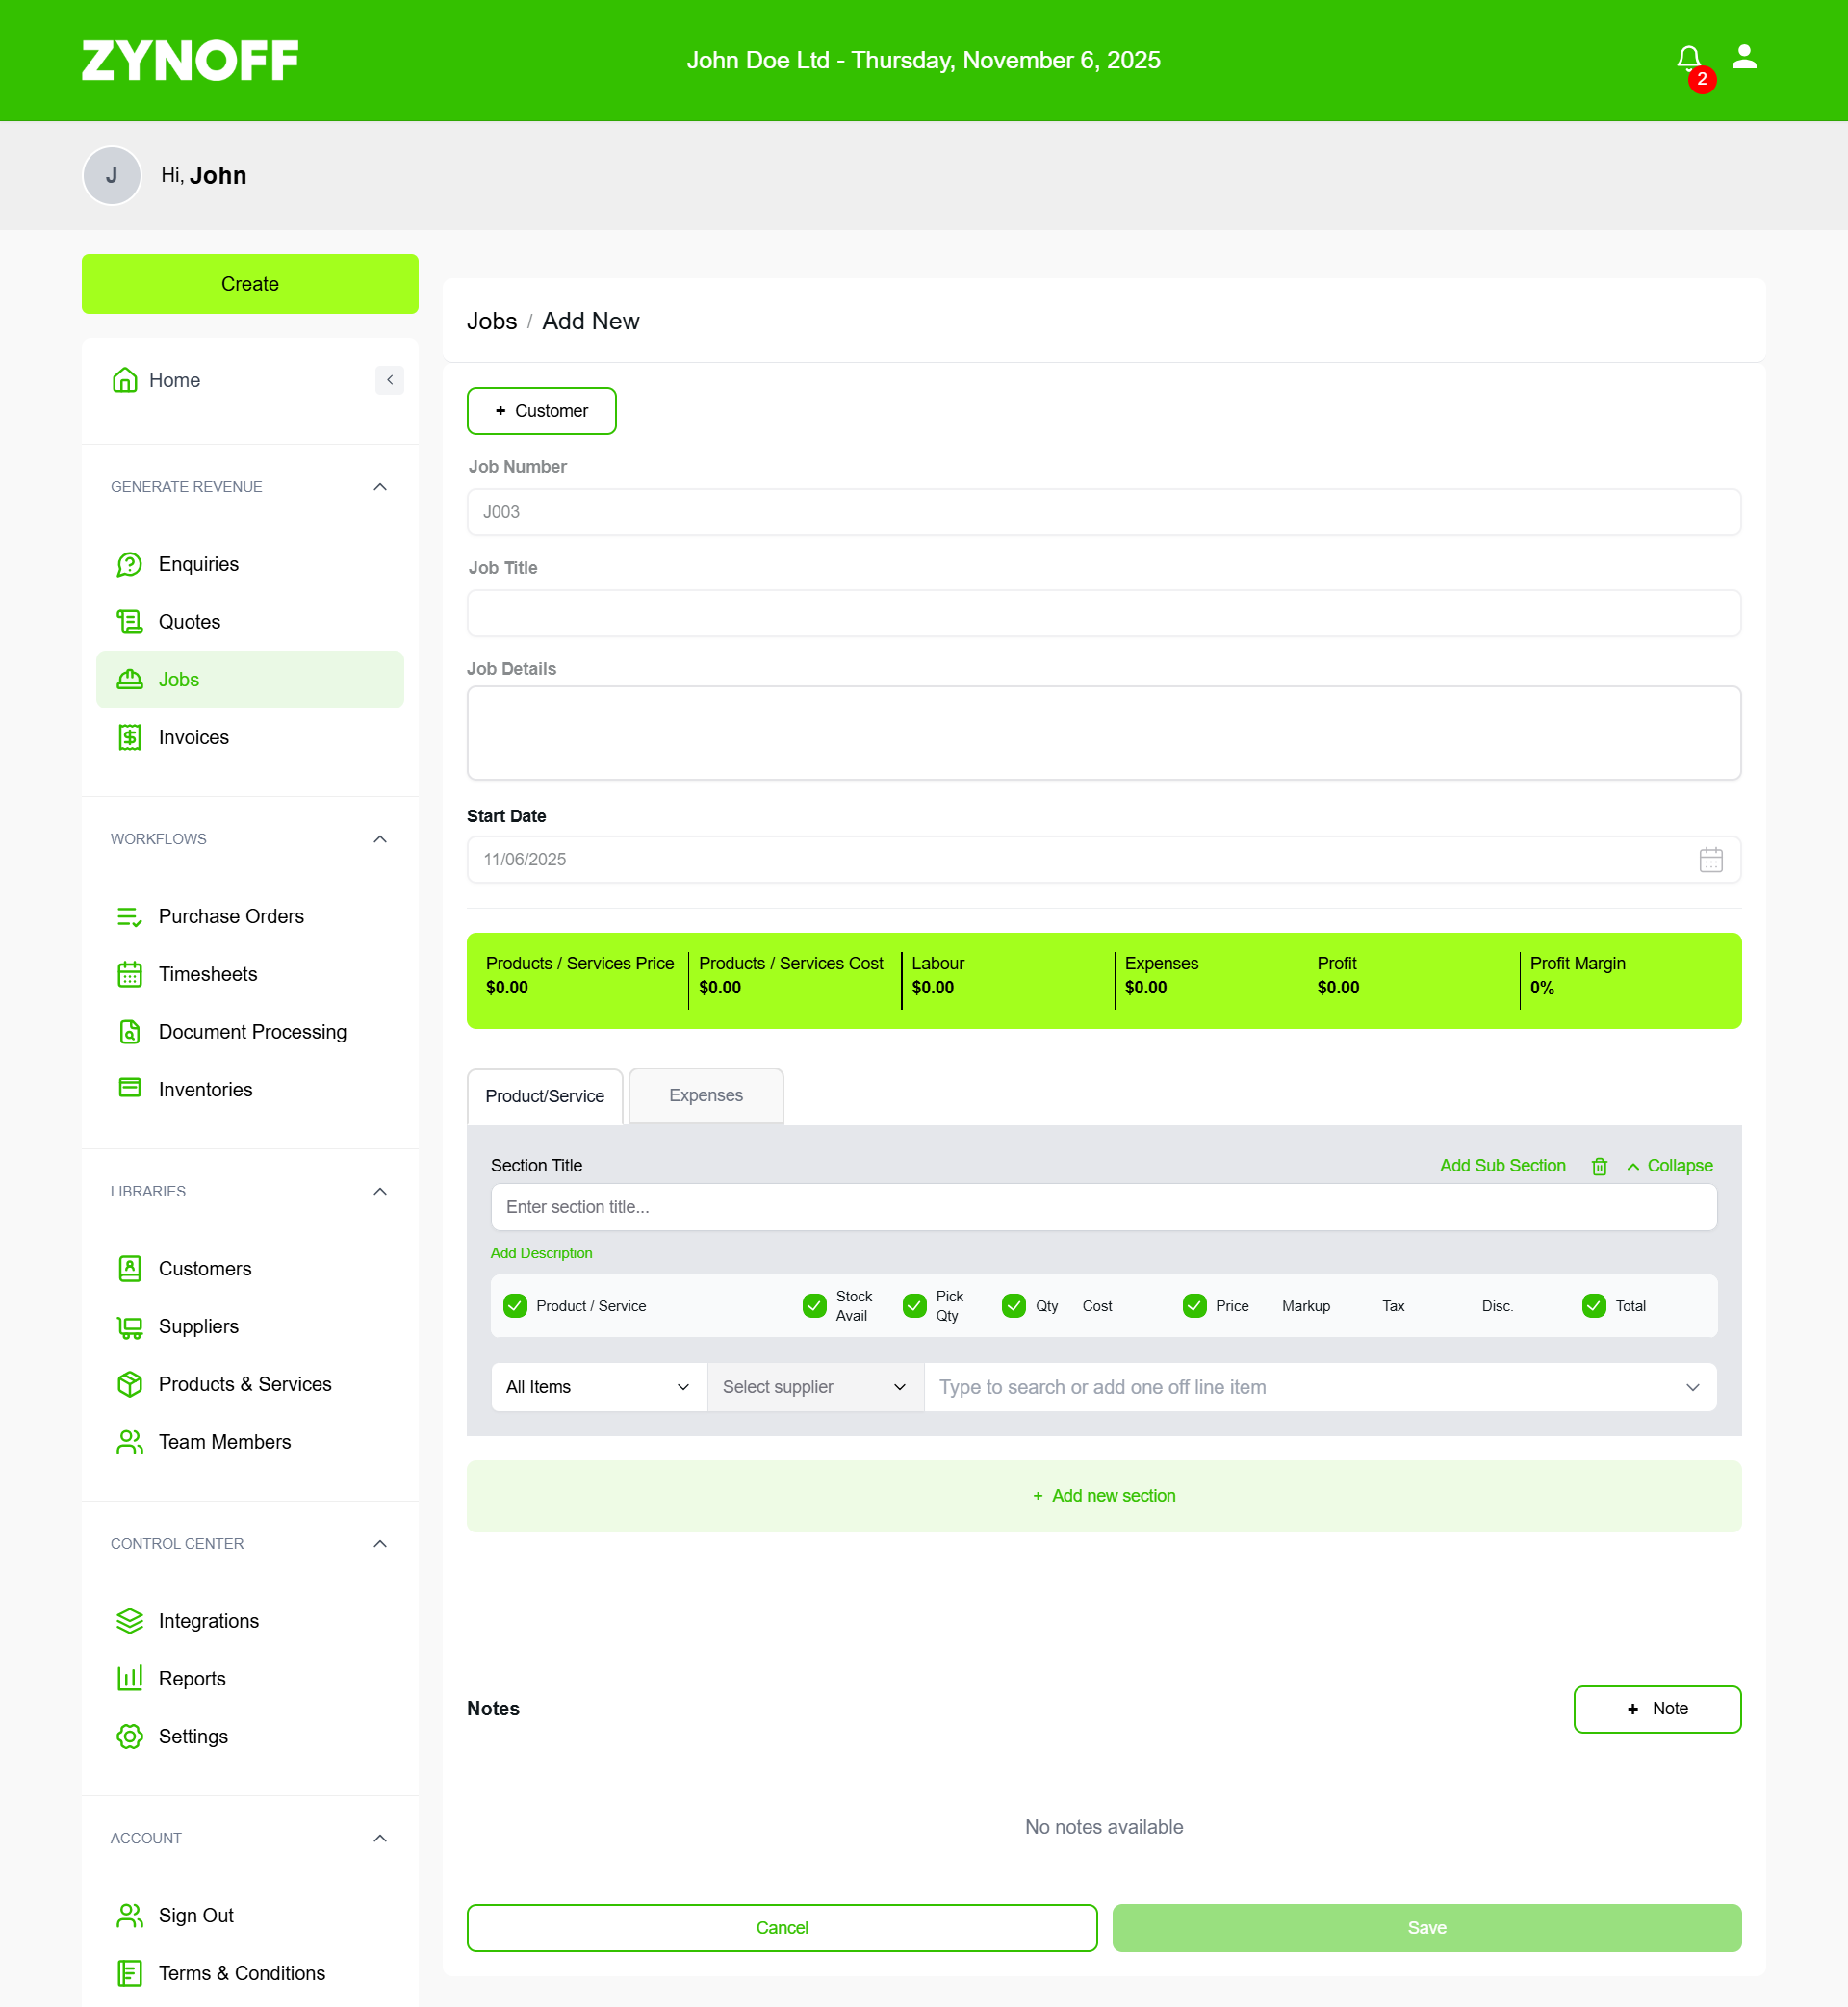This screenshot has height=2007, width=1848.
Task: Switch to the Expenses tab
Action: pos(705,1095)
